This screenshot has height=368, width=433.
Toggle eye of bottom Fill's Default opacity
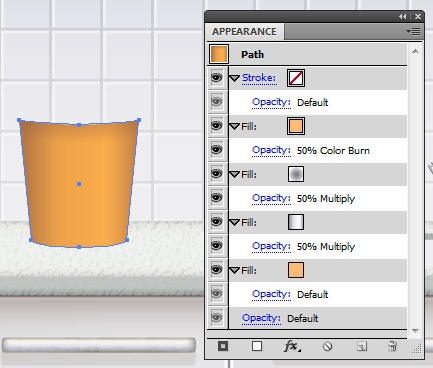pos(217,294)
